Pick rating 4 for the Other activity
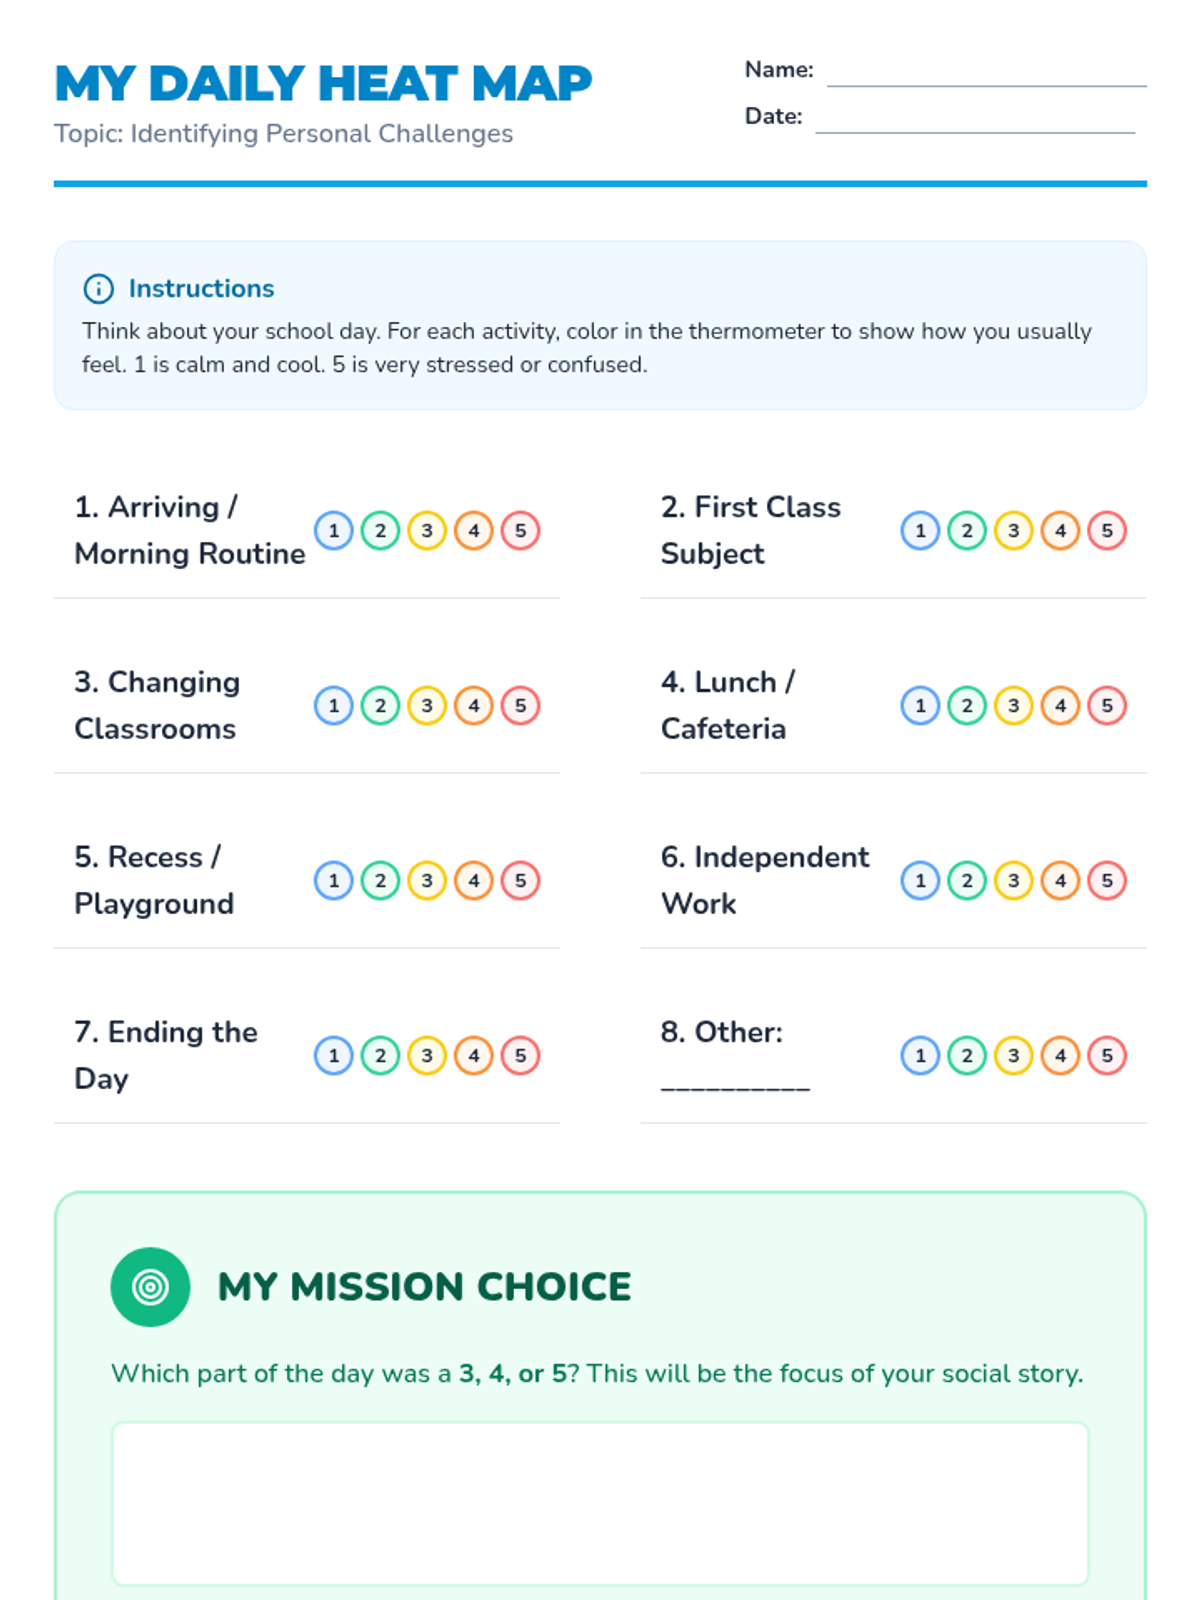 (x=1060, y=1056)
